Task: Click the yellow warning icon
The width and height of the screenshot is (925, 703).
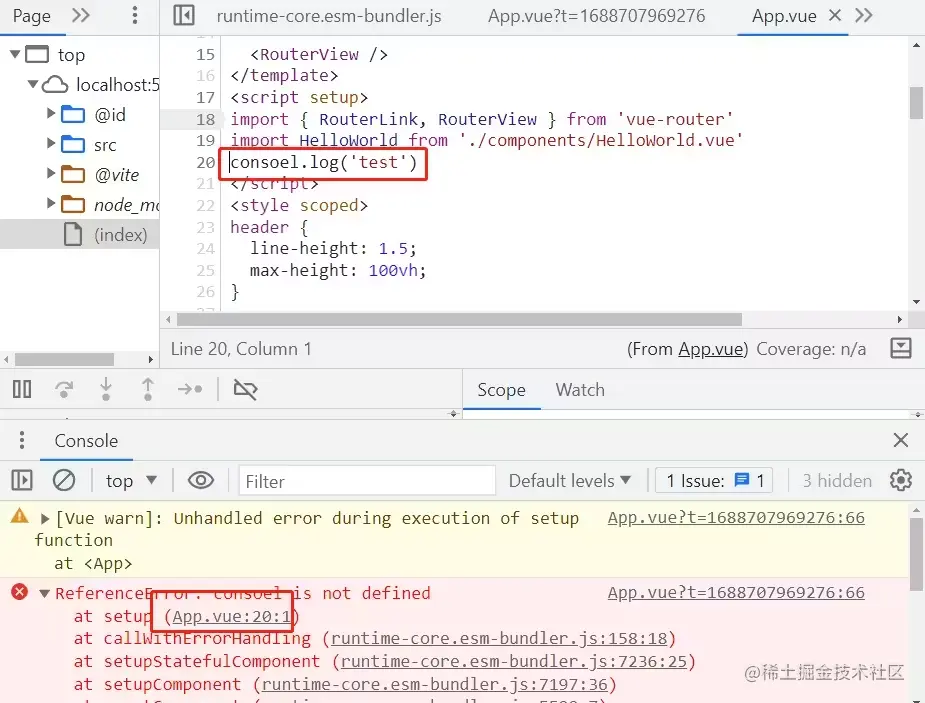Action: (19, 516)
